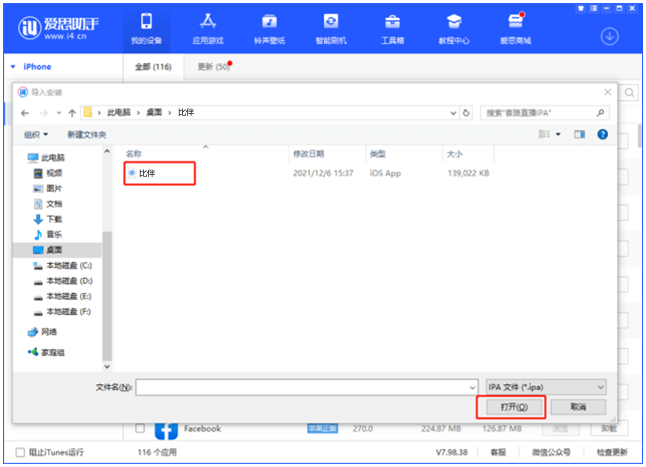Click the download manager arrow icon
646x467 pixels.
coord(609,36)
